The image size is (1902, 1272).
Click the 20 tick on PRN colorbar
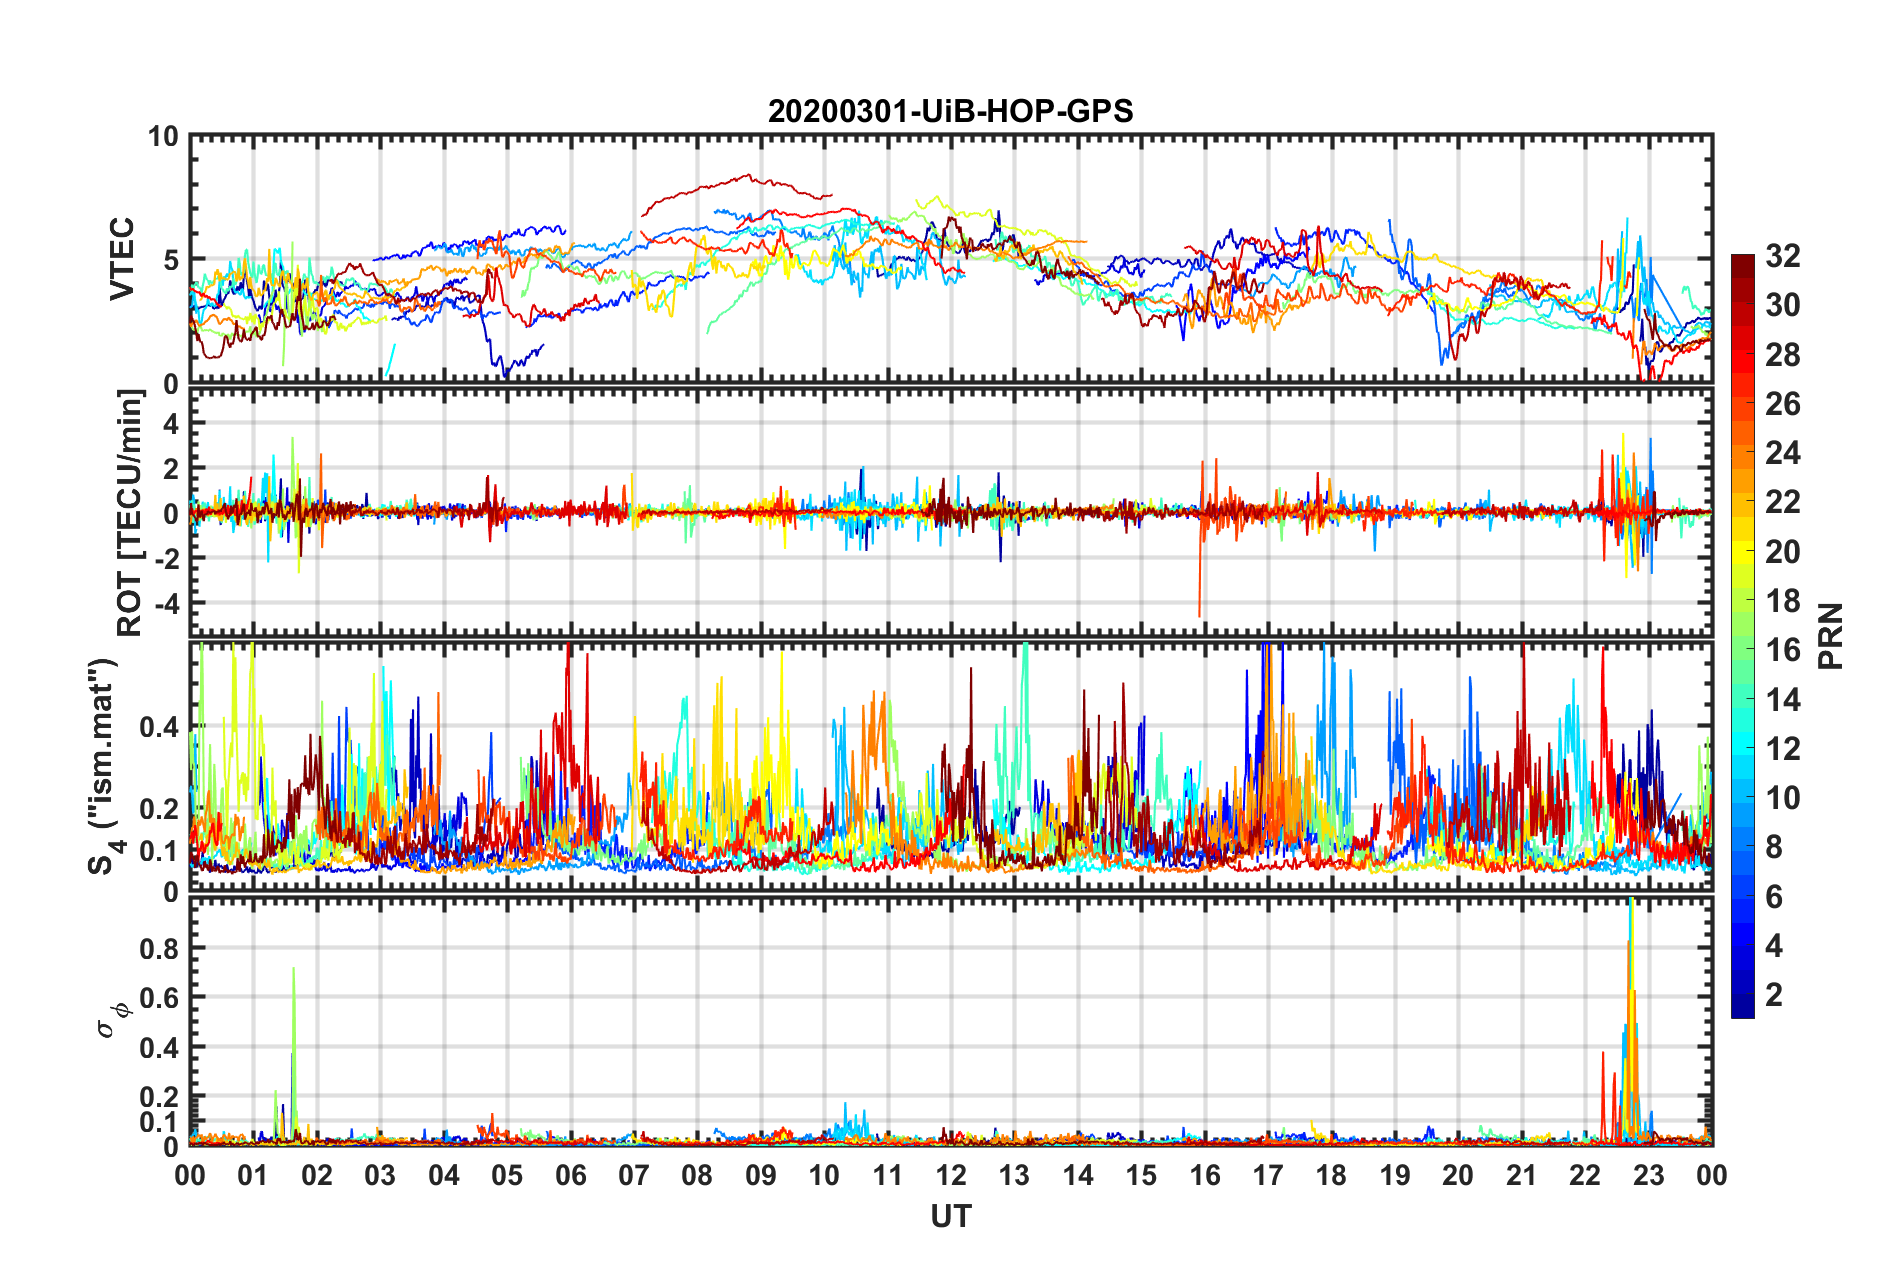point(1782,552)
